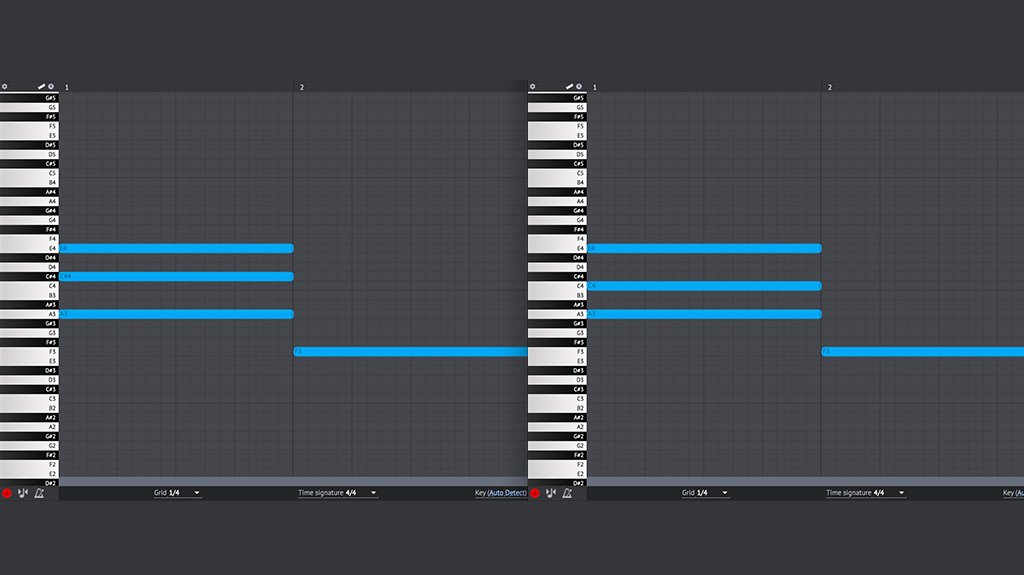This screenshot has width=1024, height=575.
Task: Click bar 1 marker in left piano roll ruler
Action: click(x=67, y=87)
